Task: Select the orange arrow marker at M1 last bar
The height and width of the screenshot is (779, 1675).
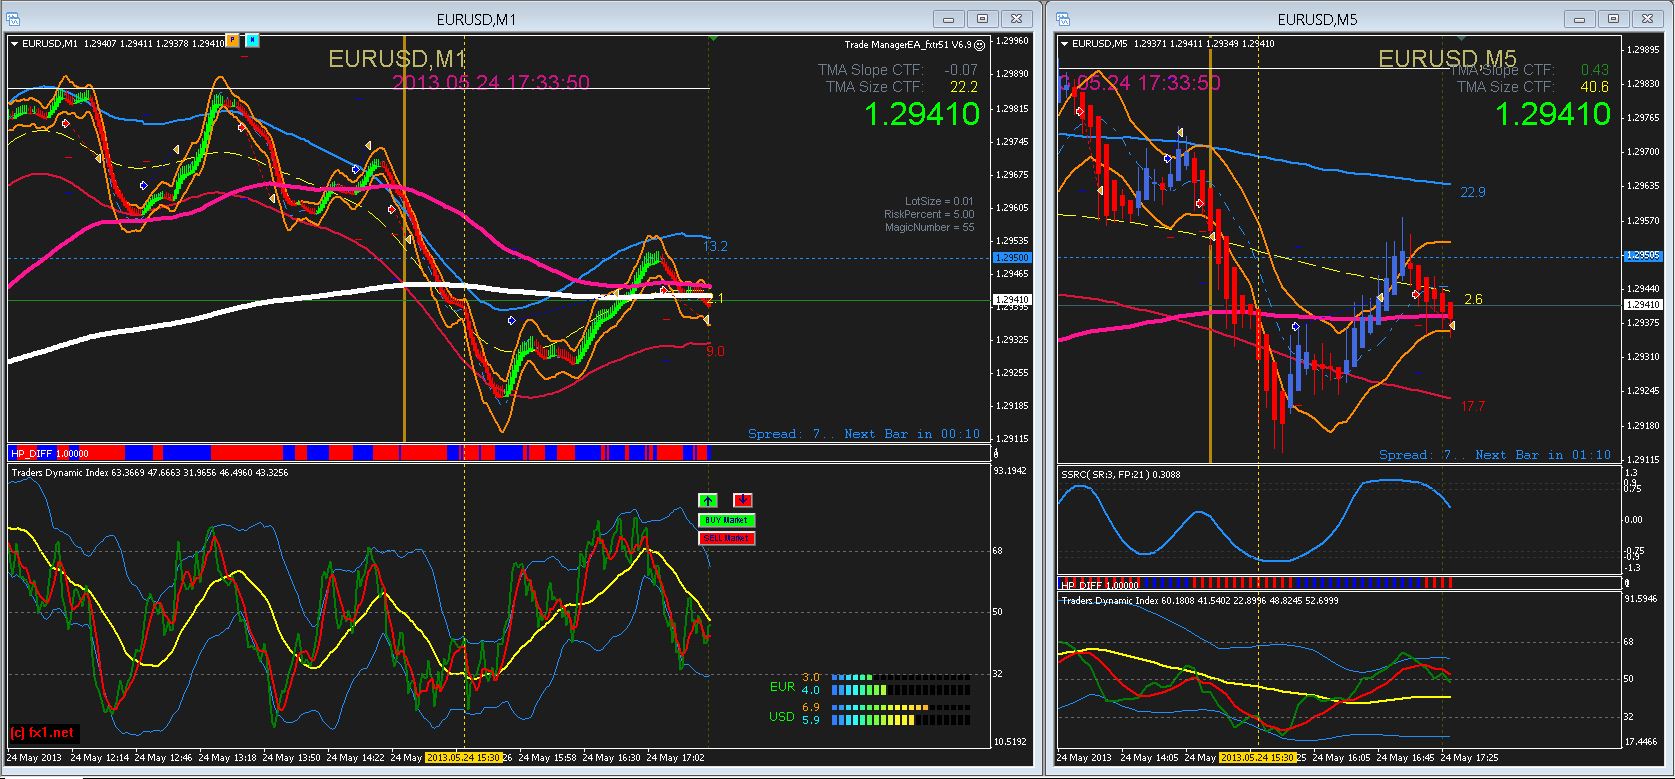Action: pyautogui.click(x=706, y=320)
